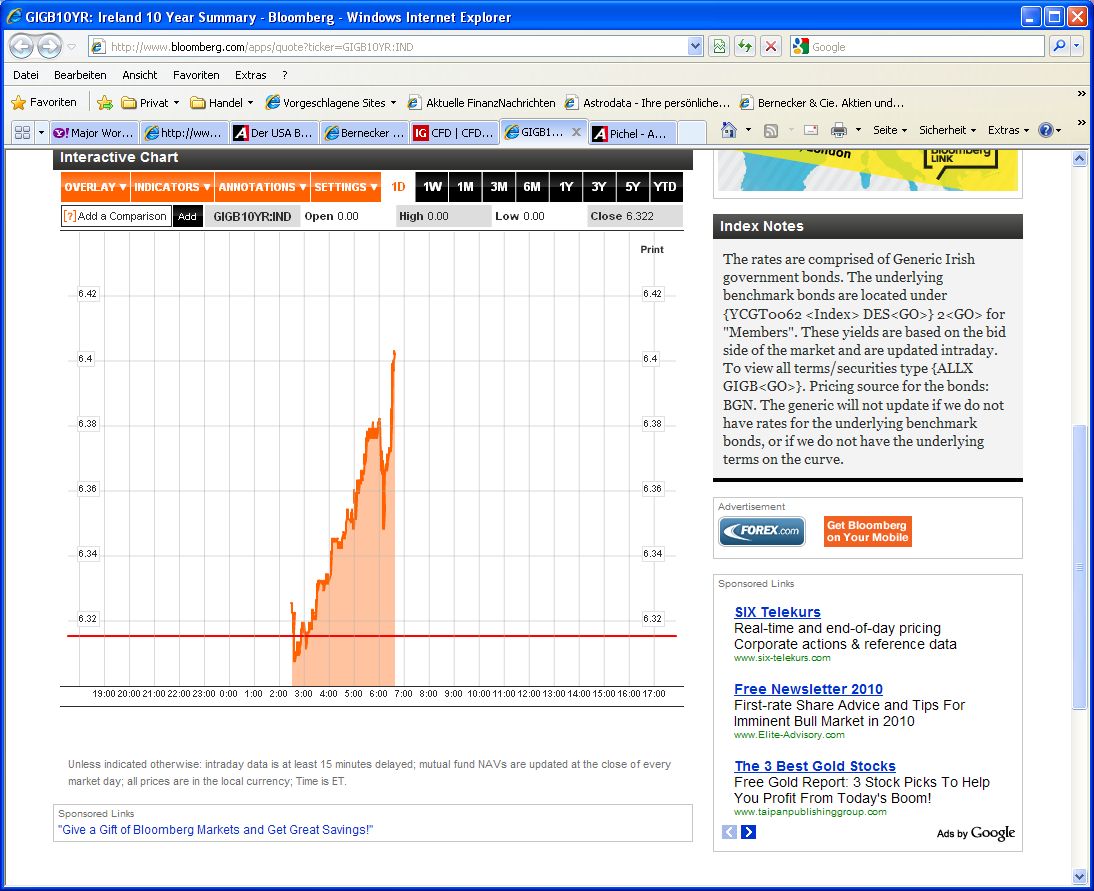Select the 1W chart range
The height and width of the screenshot is (891, 1094).
click(432, 187)
